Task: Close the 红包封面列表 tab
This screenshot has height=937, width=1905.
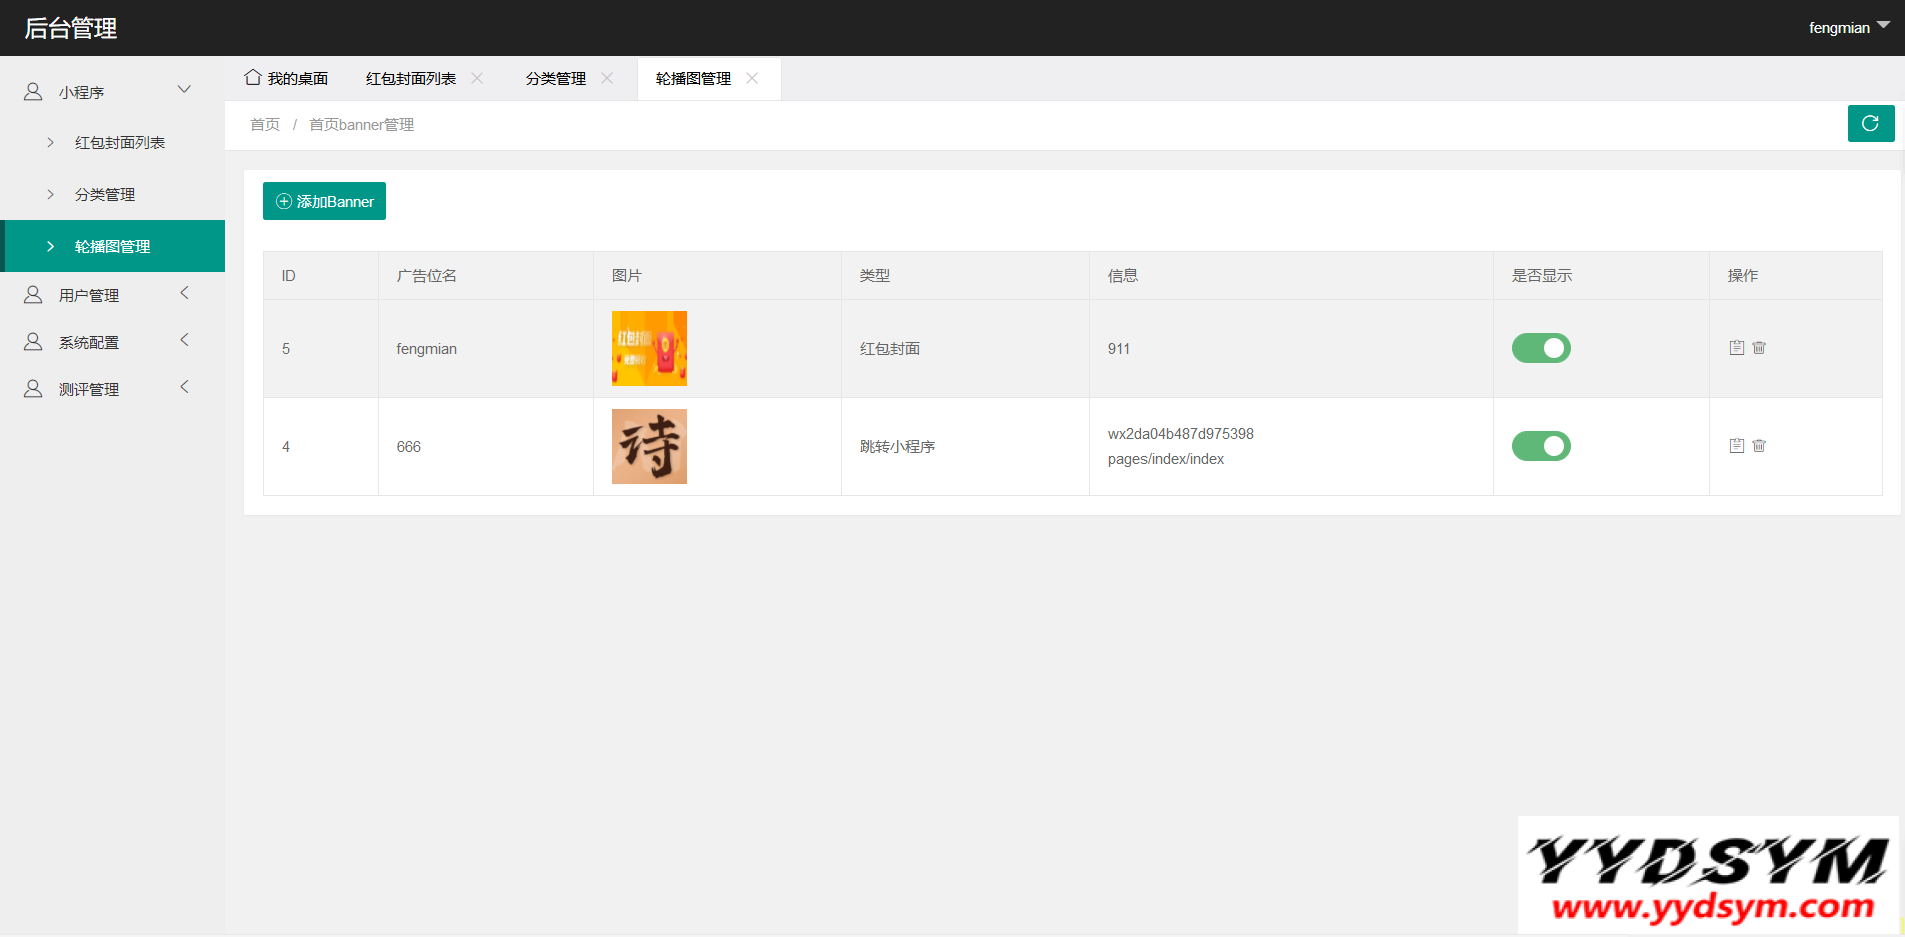Action: pyautogui.click(x=477, y=78)
